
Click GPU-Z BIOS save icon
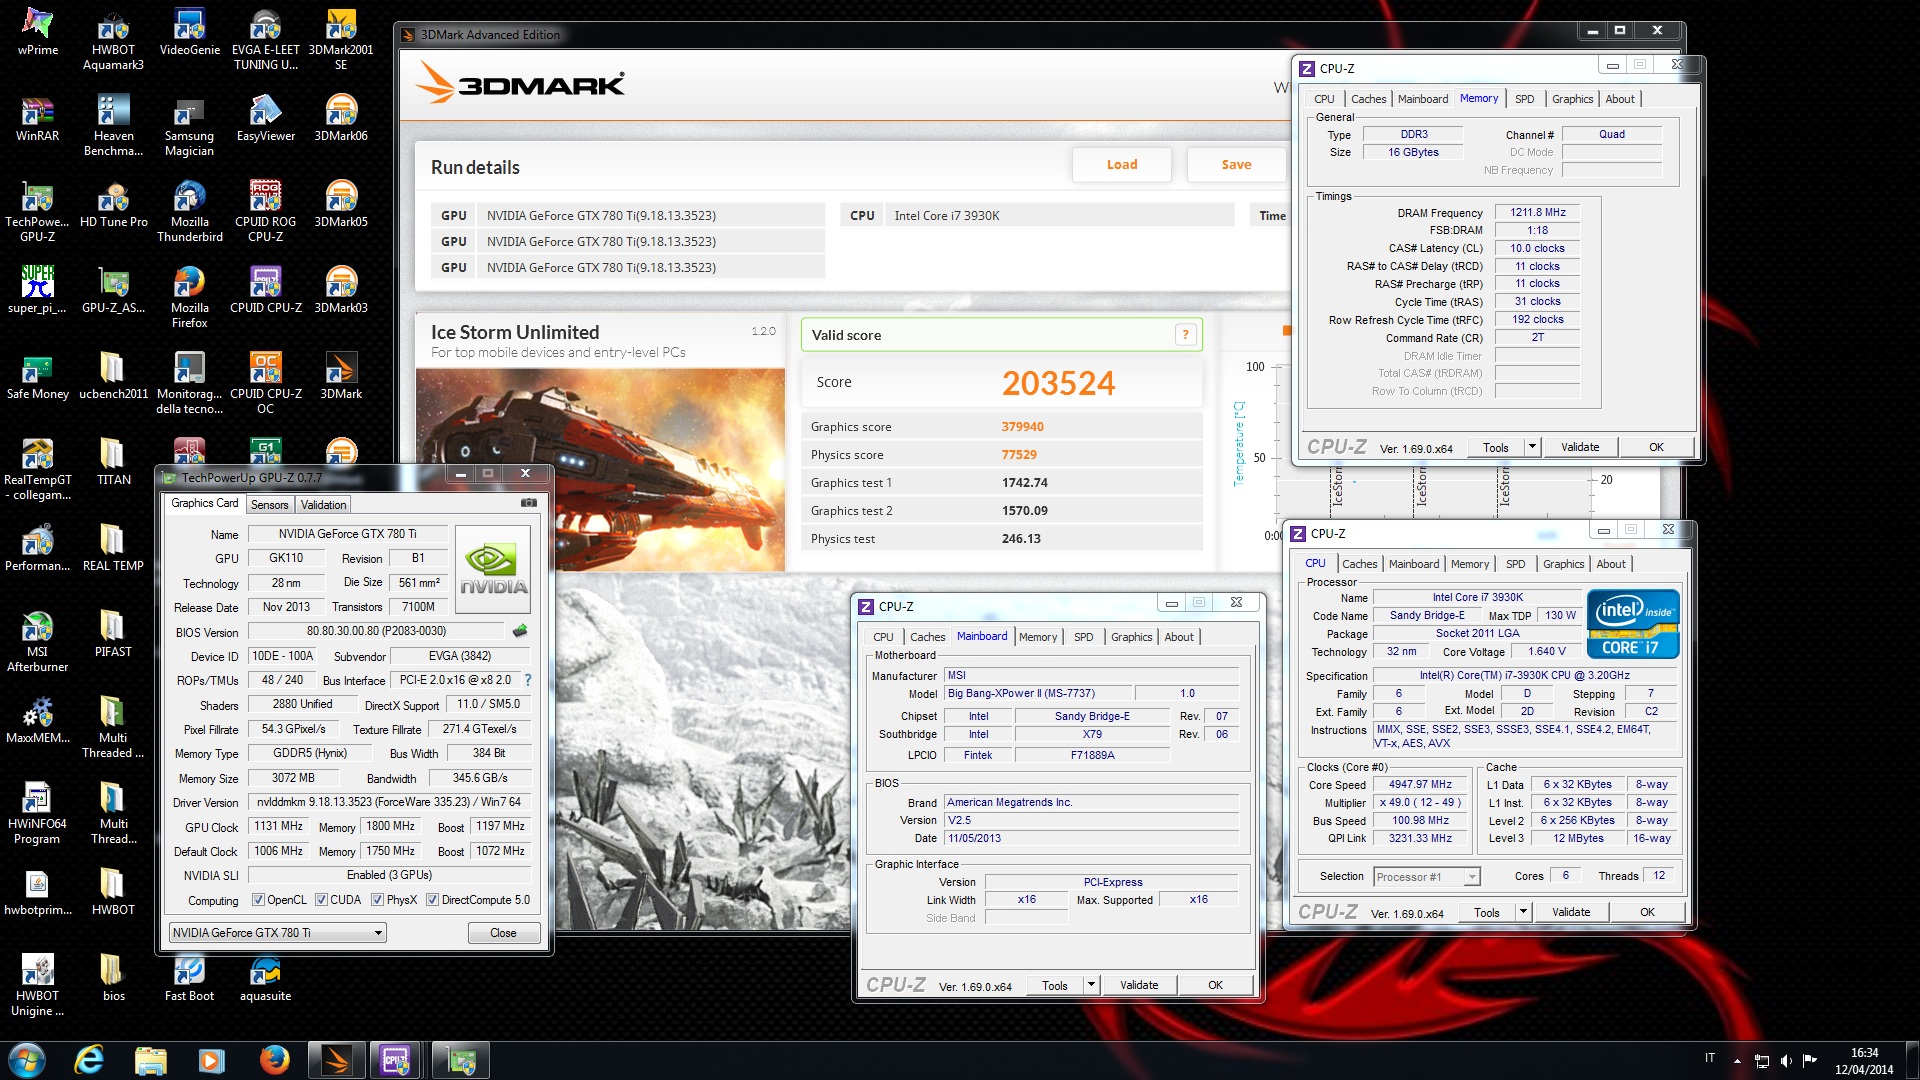coord(519,631)
